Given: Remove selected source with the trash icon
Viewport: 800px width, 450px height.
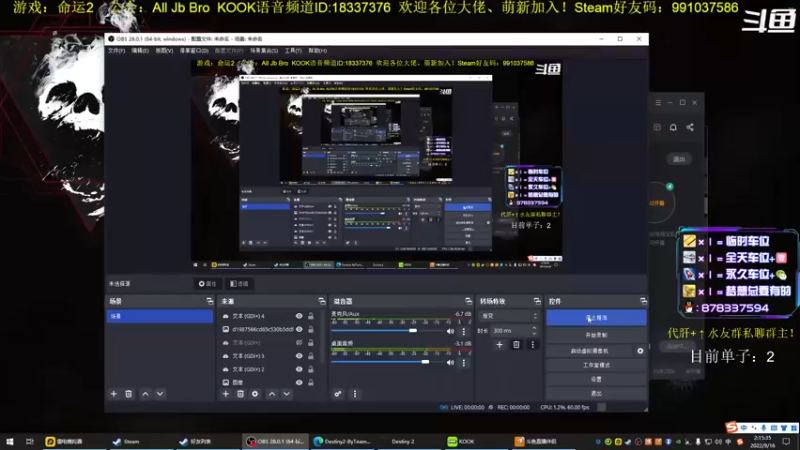Looking at the screenshot, I should tap(240, 394).
